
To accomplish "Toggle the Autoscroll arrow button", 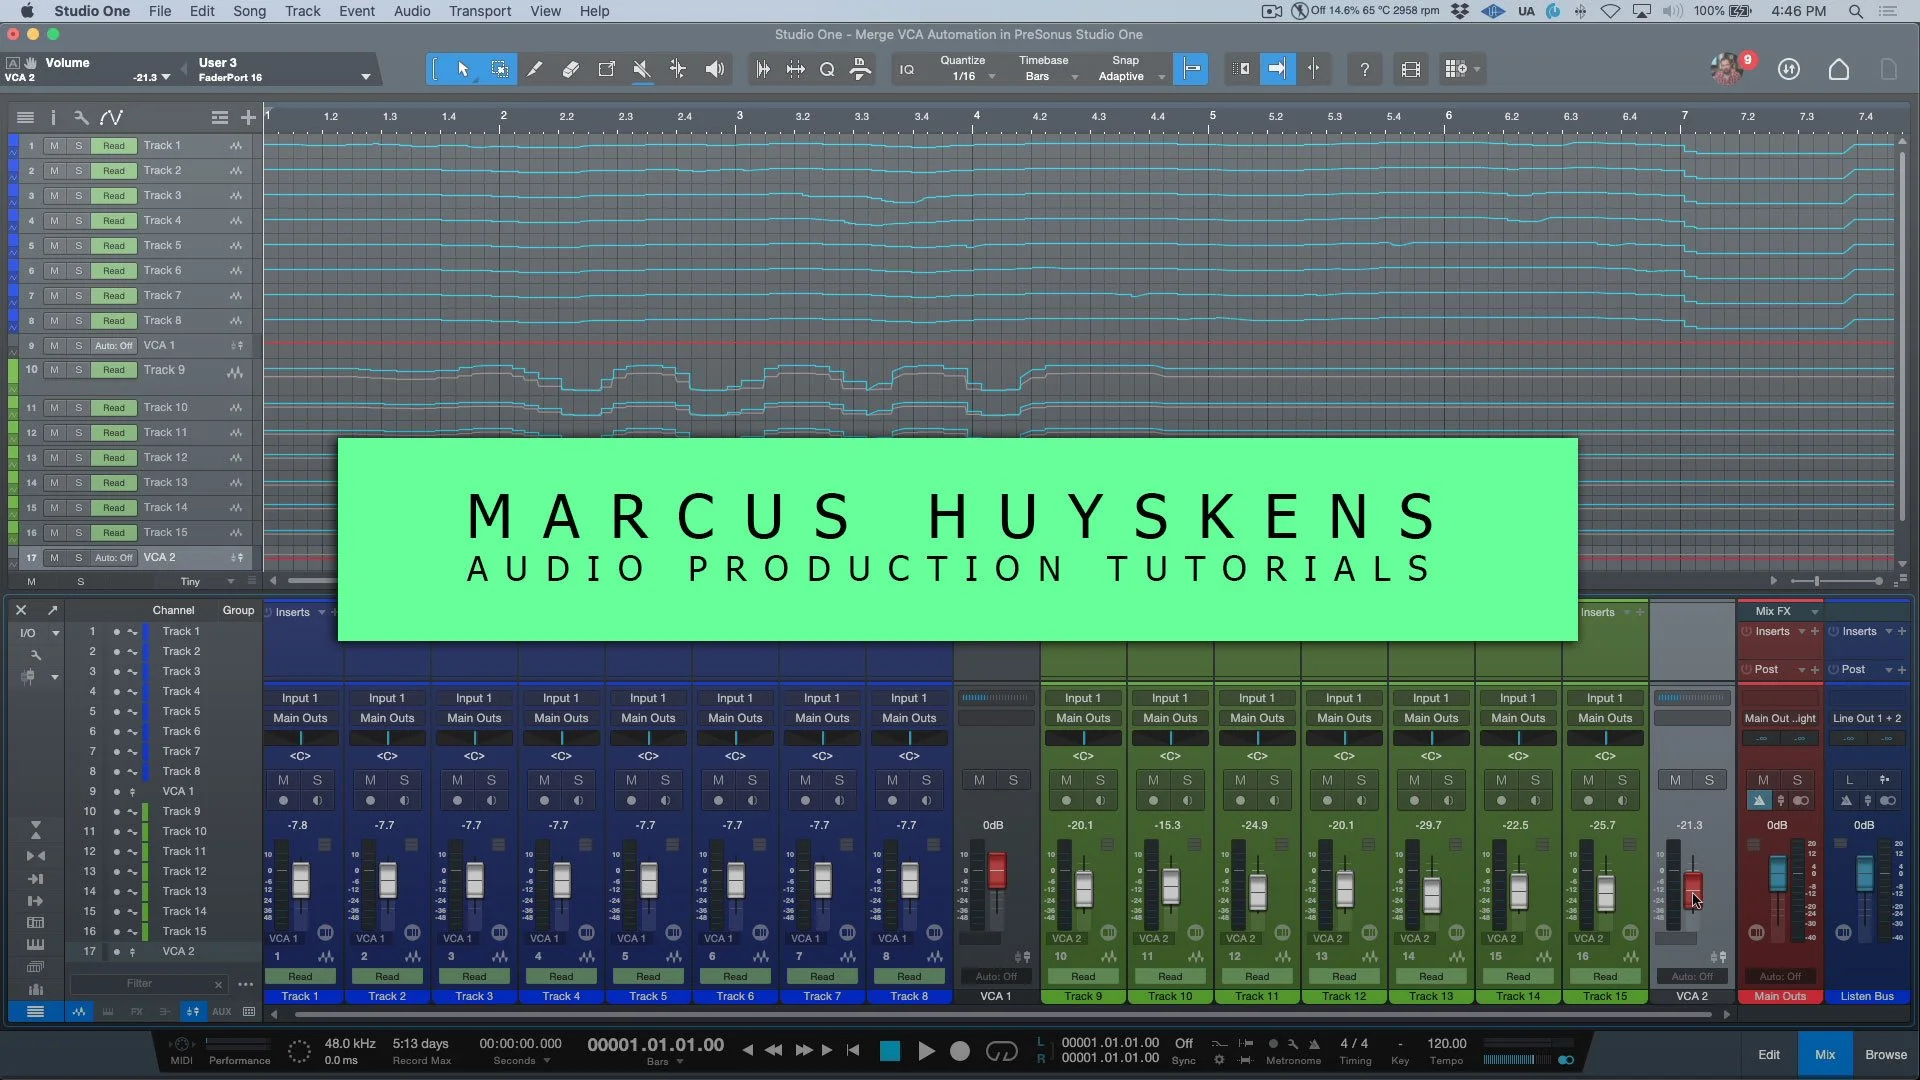I will click(1277, 69).
